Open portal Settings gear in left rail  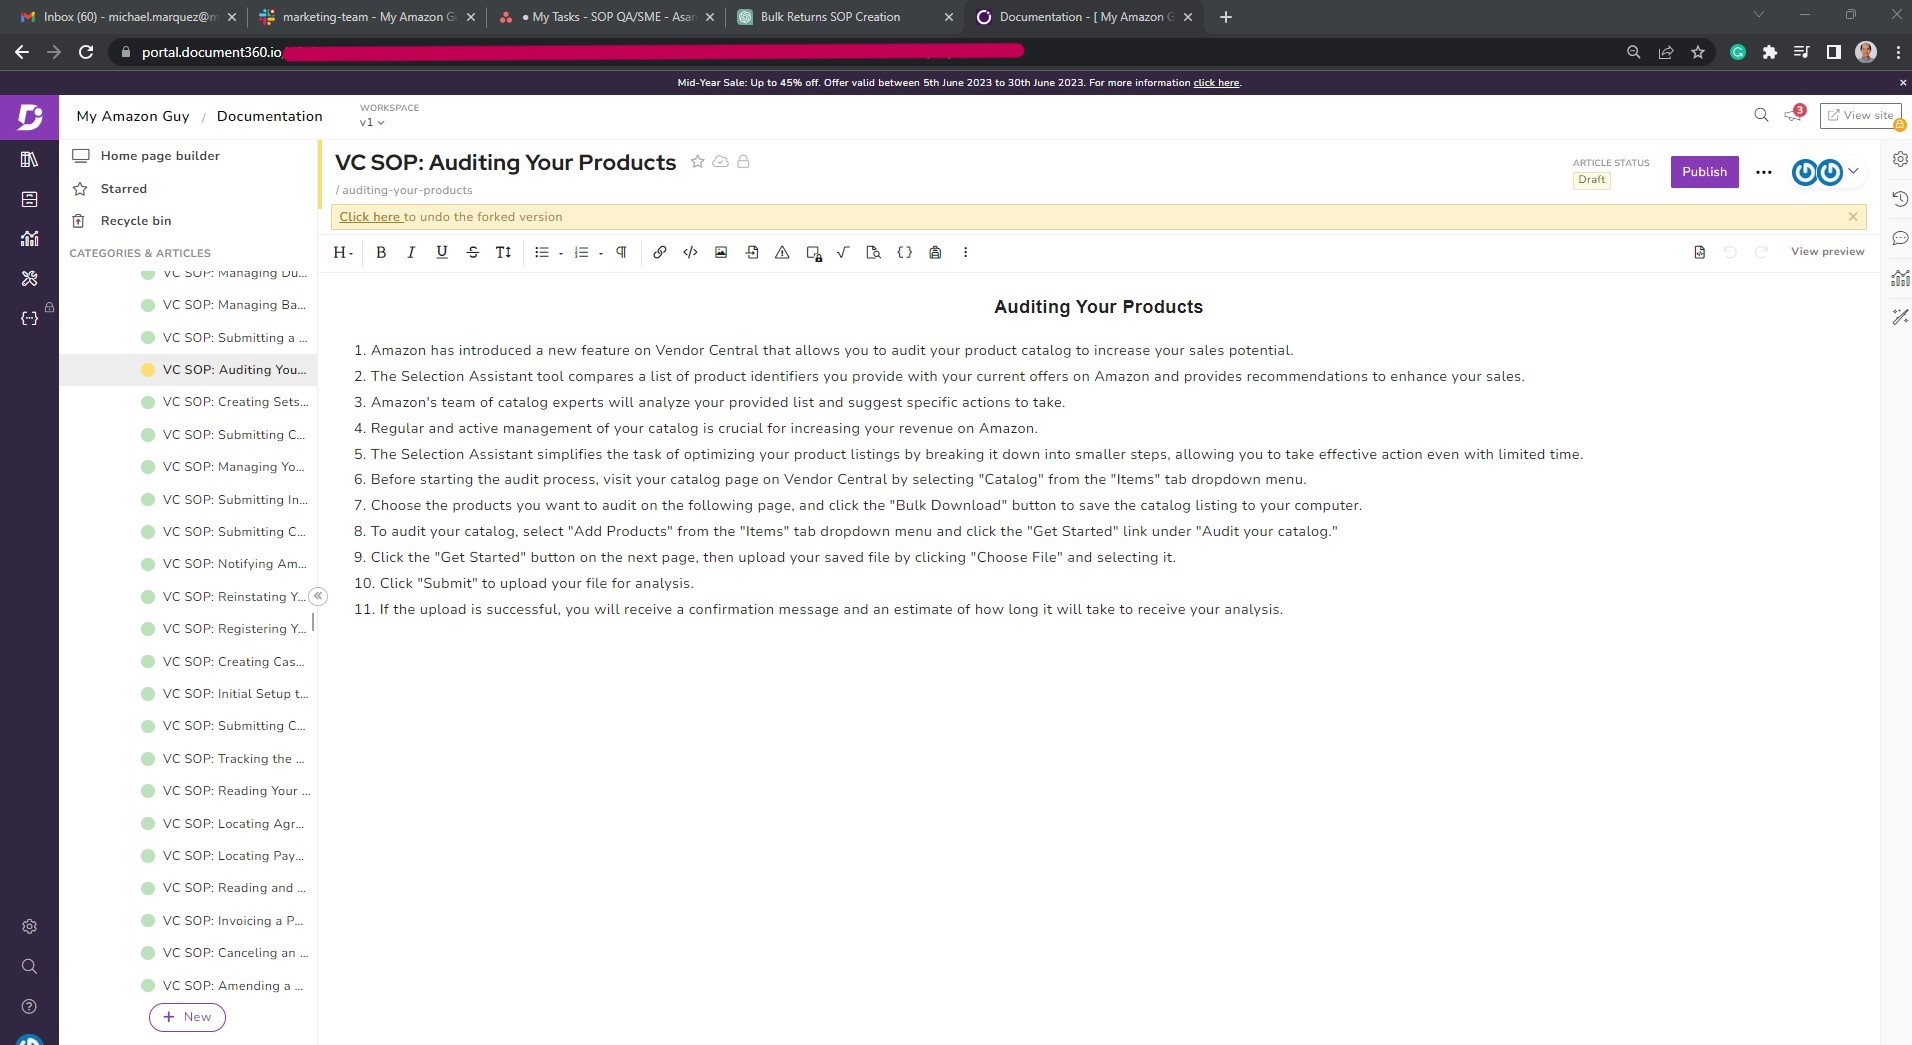pos(29,927)
